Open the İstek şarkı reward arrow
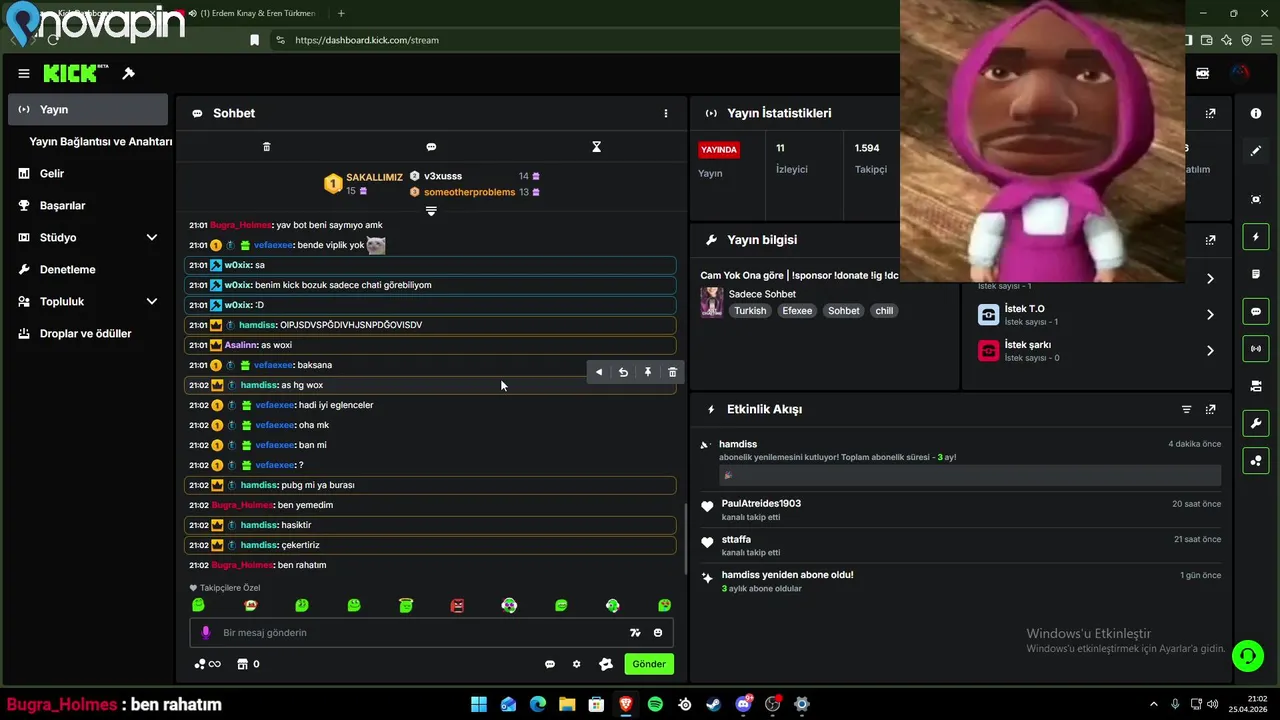This screenshot has height=720, width=1280. pos(1210,350)
